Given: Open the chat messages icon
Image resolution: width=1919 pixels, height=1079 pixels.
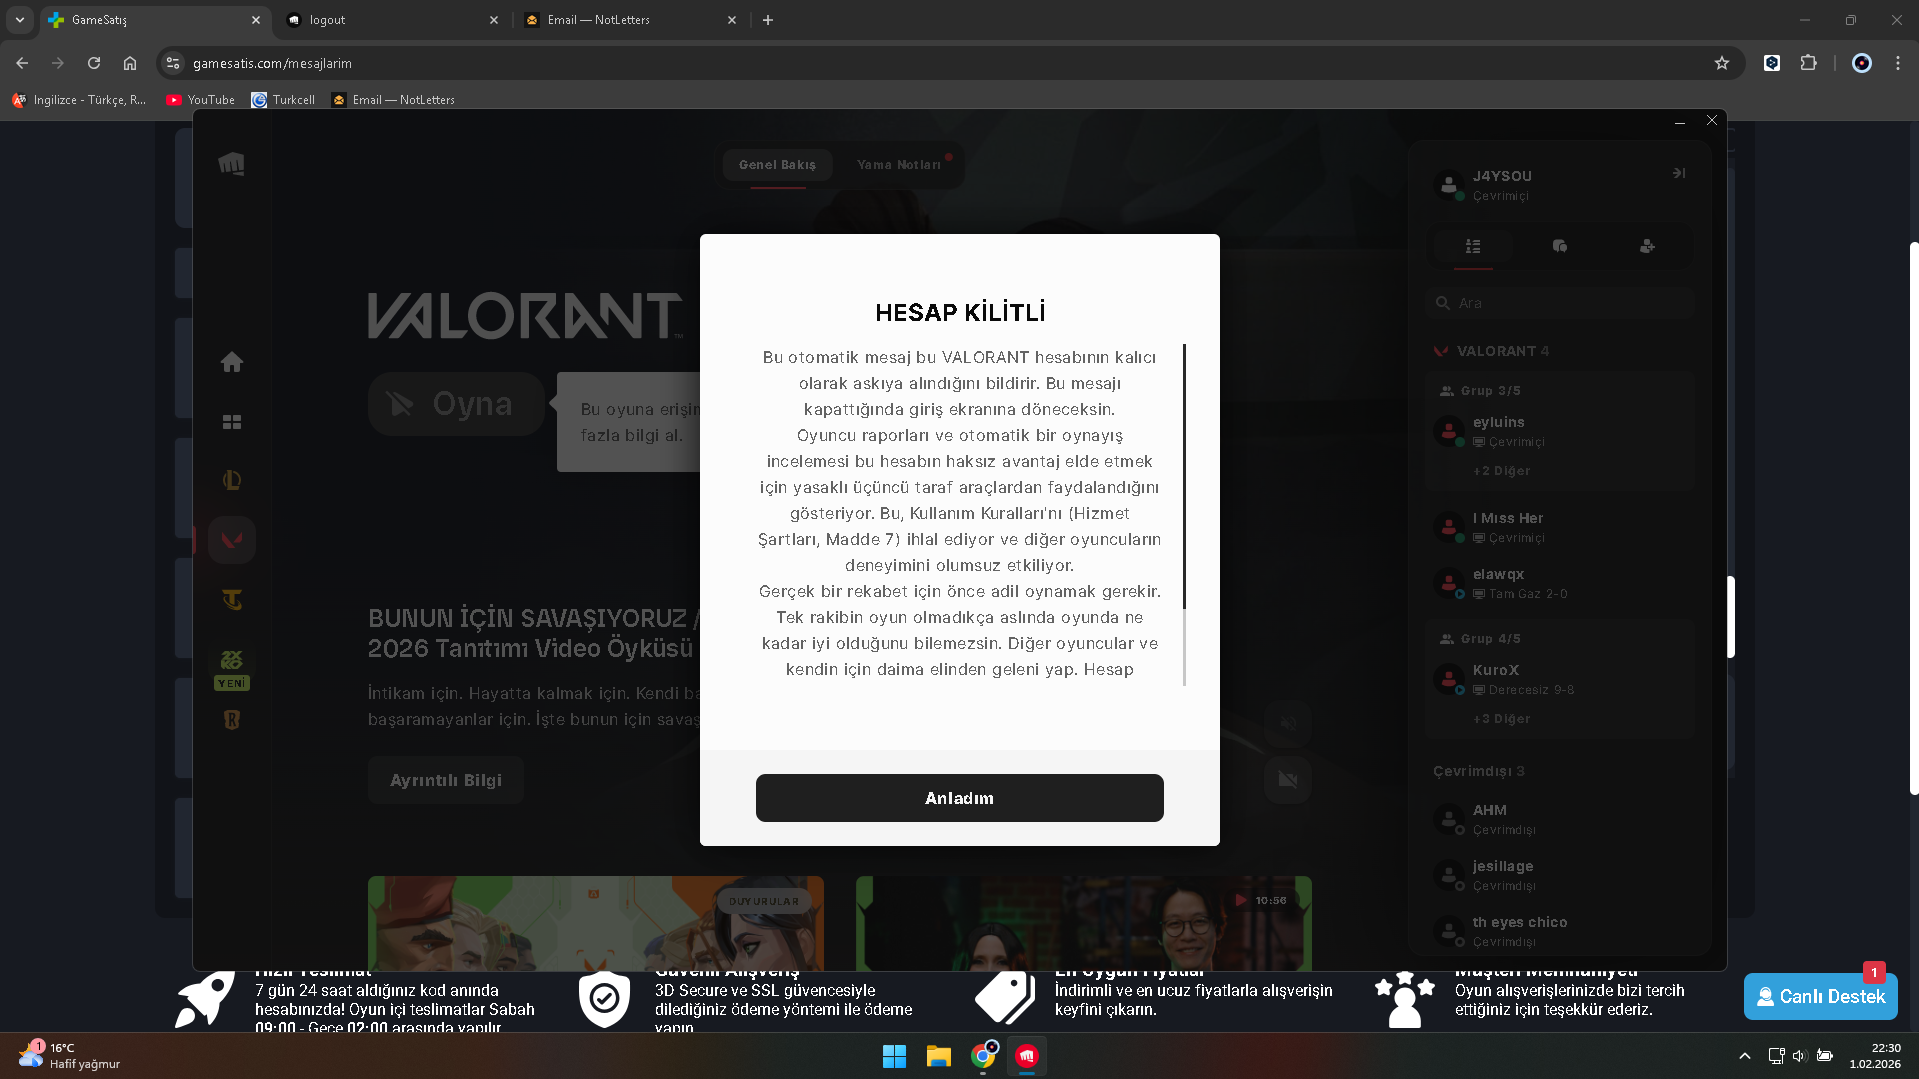Looking at the screenshot, I should (x=1560, y=246).
